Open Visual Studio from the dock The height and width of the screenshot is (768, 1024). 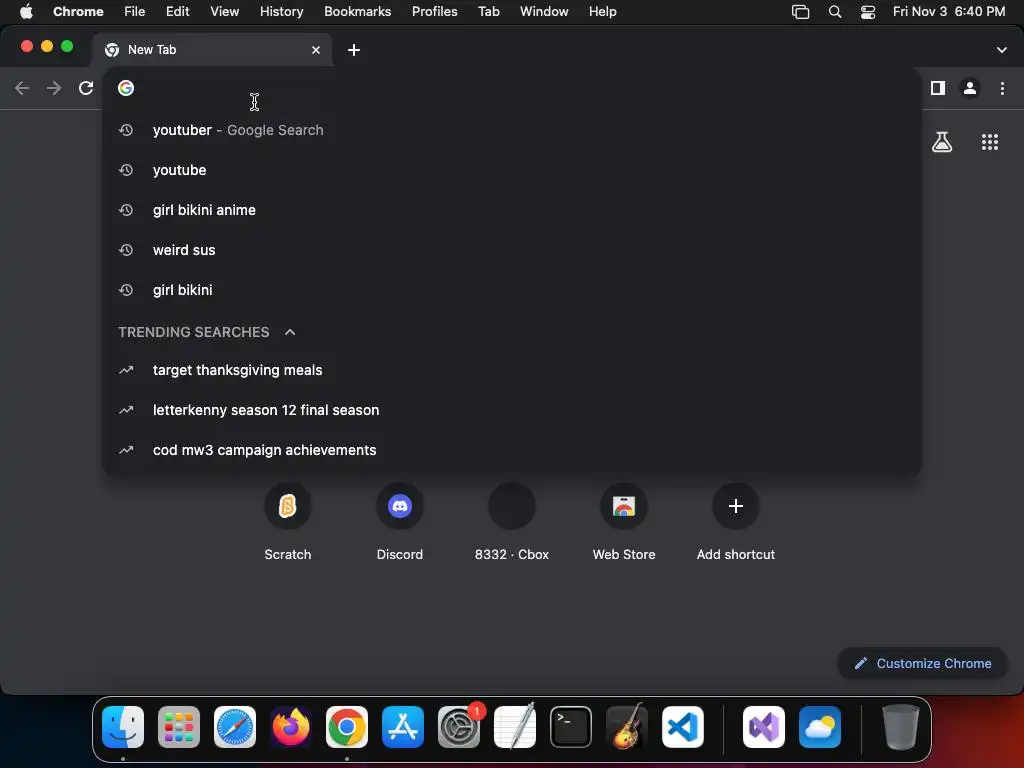coord(764,727)
